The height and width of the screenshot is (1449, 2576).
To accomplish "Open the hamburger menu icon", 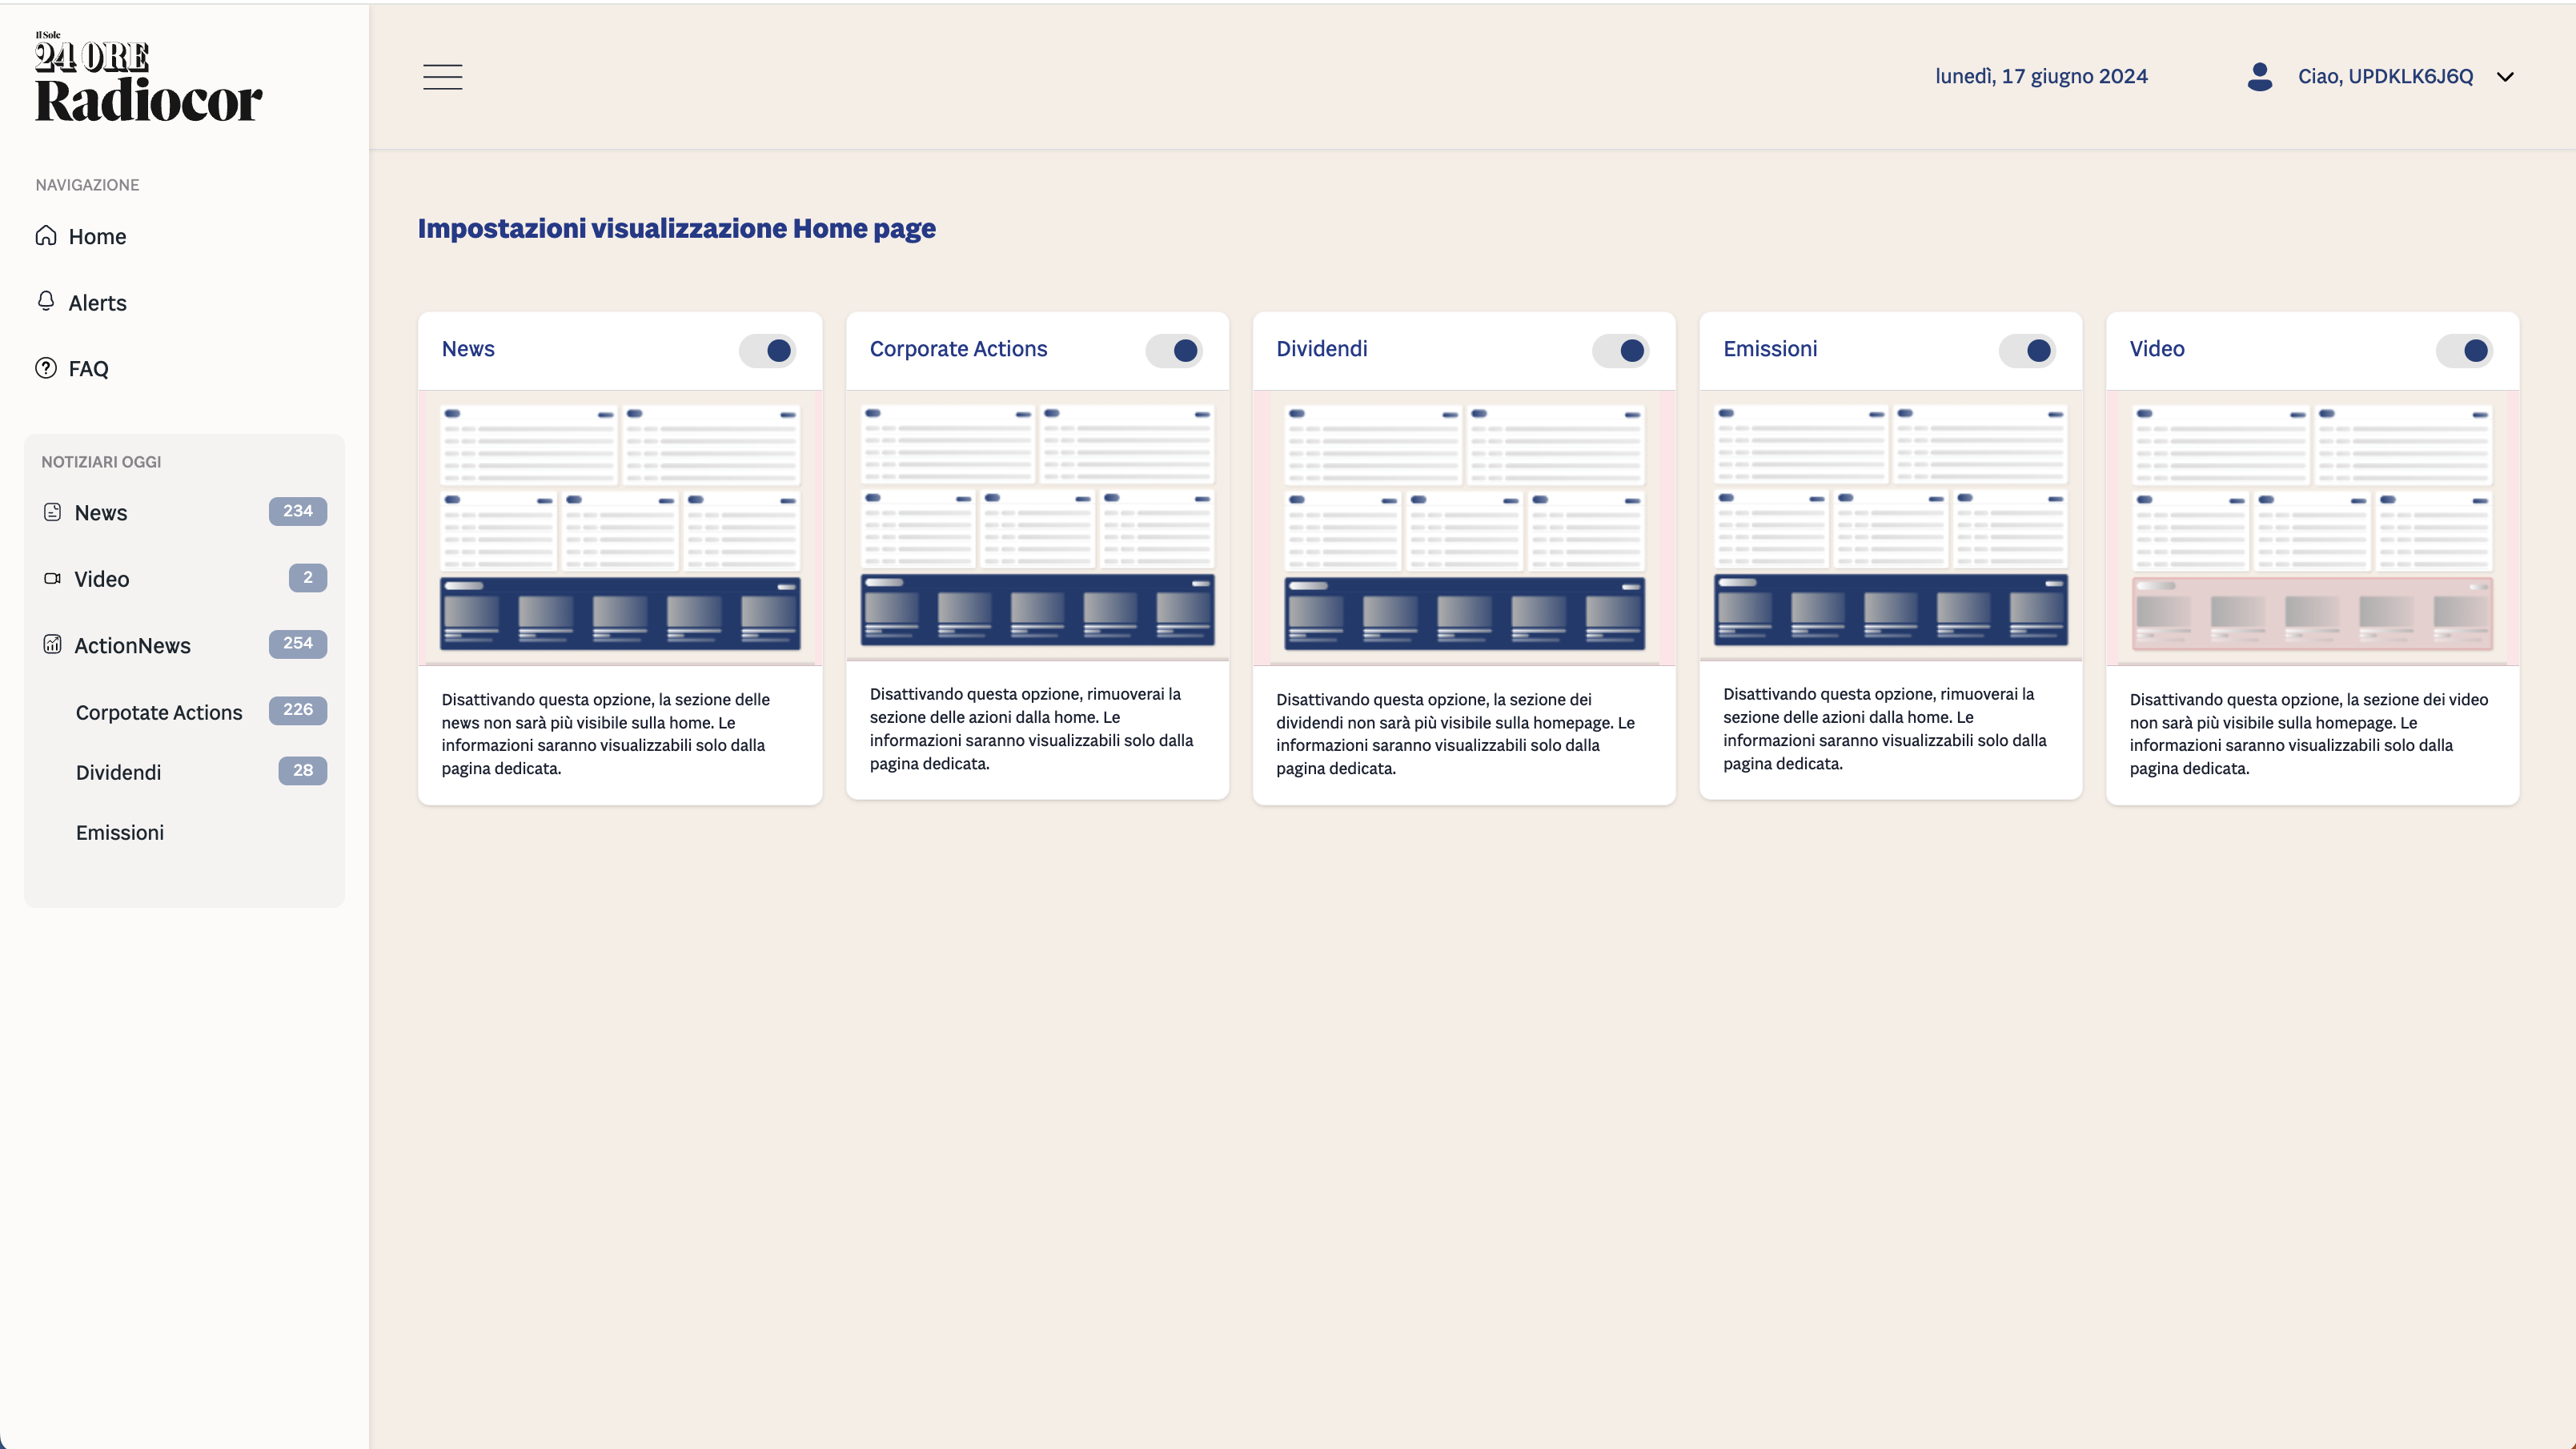I will pos(442,77).
